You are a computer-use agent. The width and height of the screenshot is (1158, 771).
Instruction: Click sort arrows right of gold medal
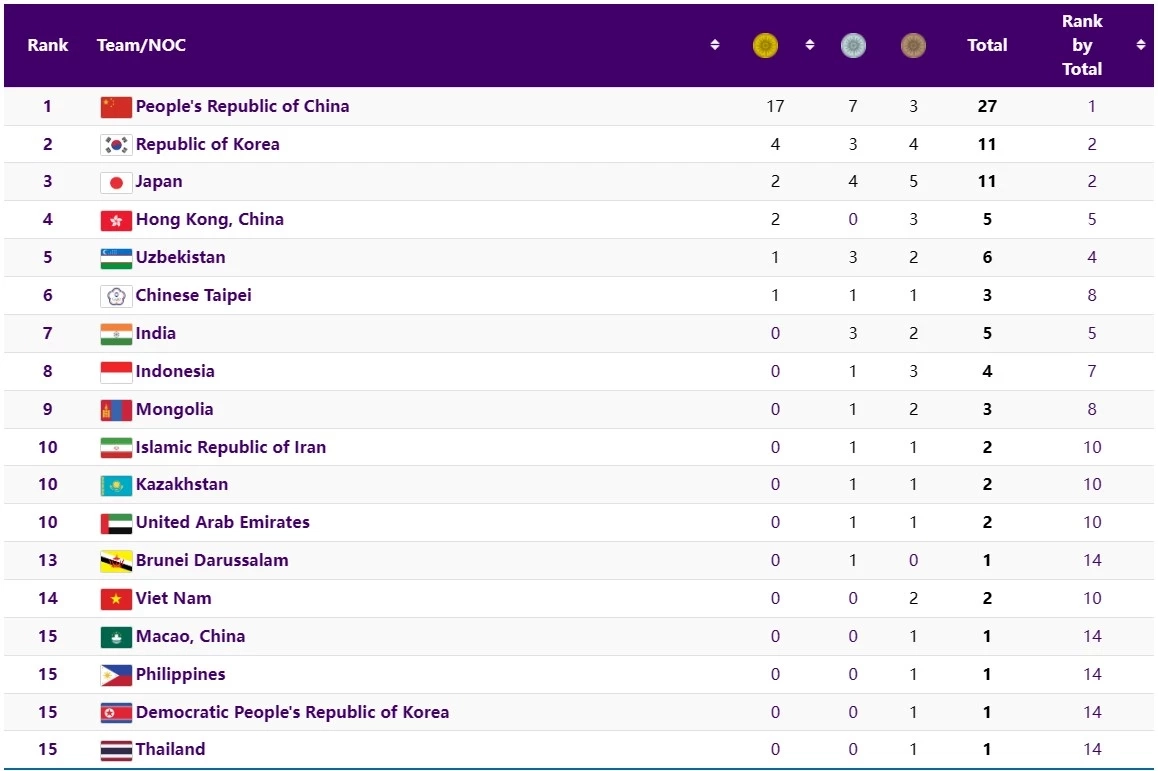point(810,45)
